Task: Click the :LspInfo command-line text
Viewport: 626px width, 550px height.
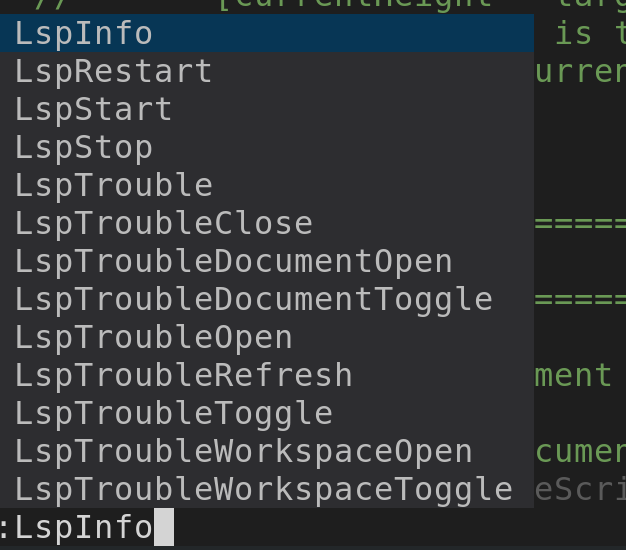Action: [x=76, y=527]
